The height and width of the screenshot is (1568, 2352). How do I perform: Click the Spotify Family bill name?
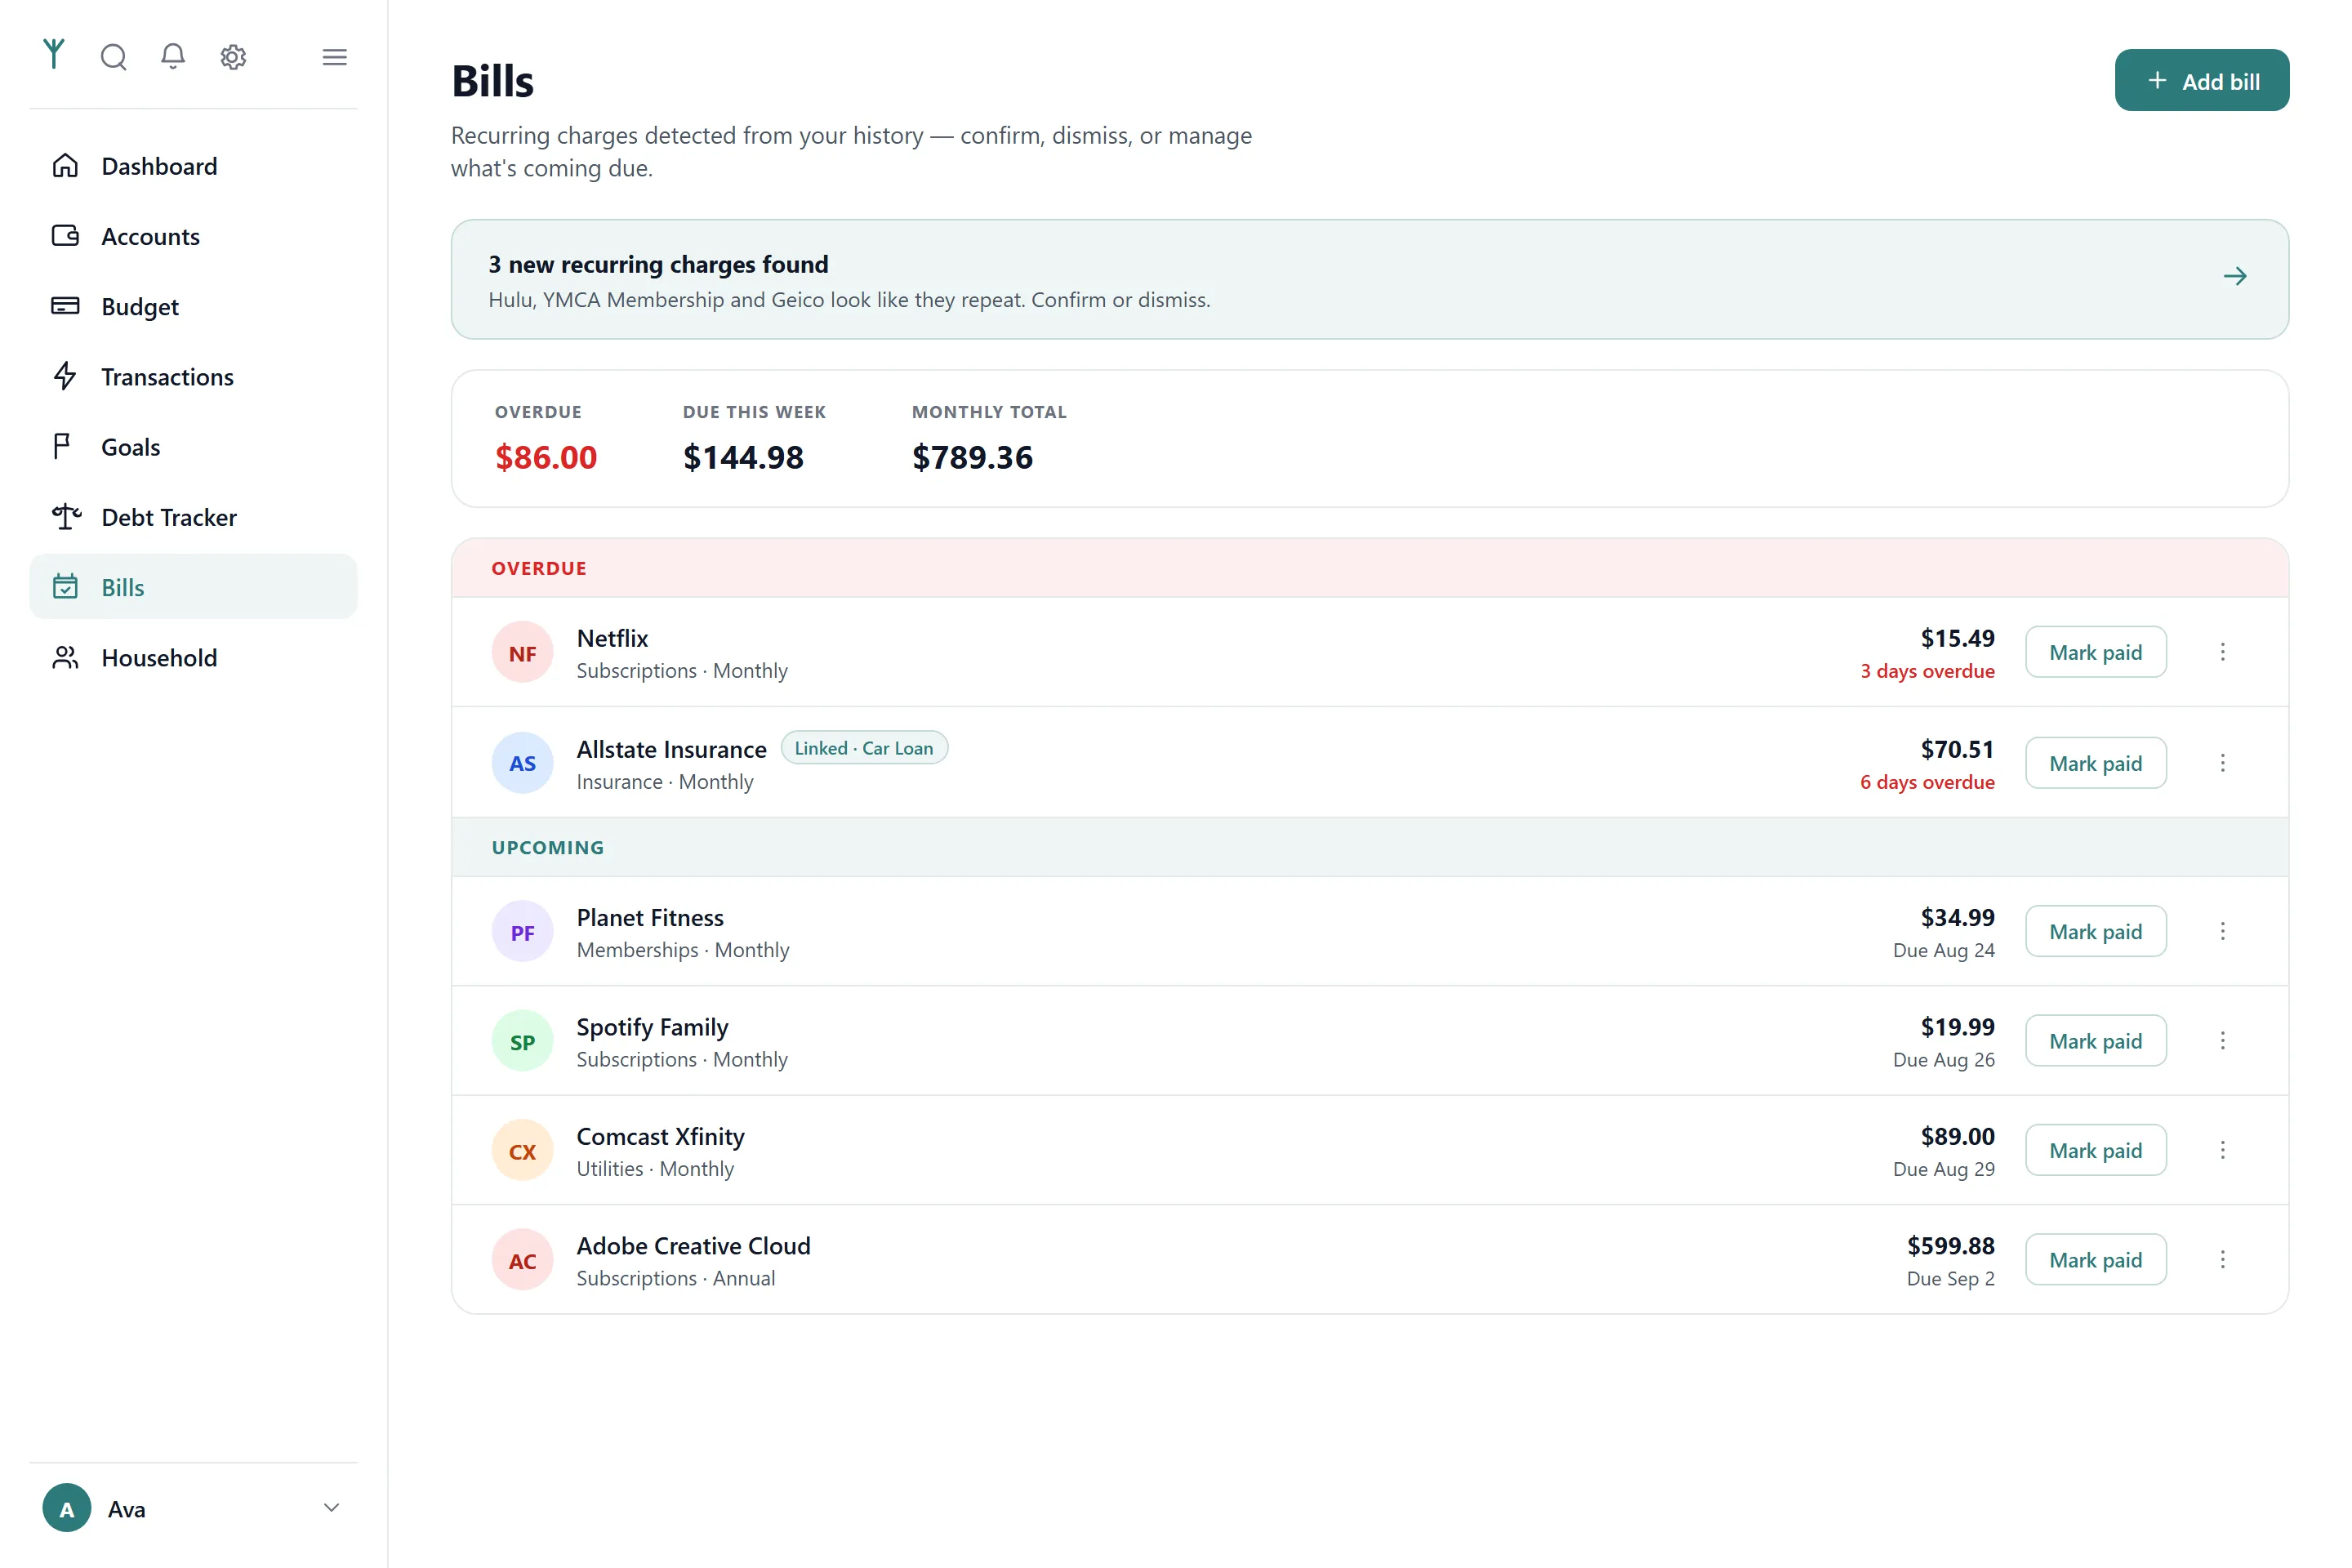tap(652, 1027)
